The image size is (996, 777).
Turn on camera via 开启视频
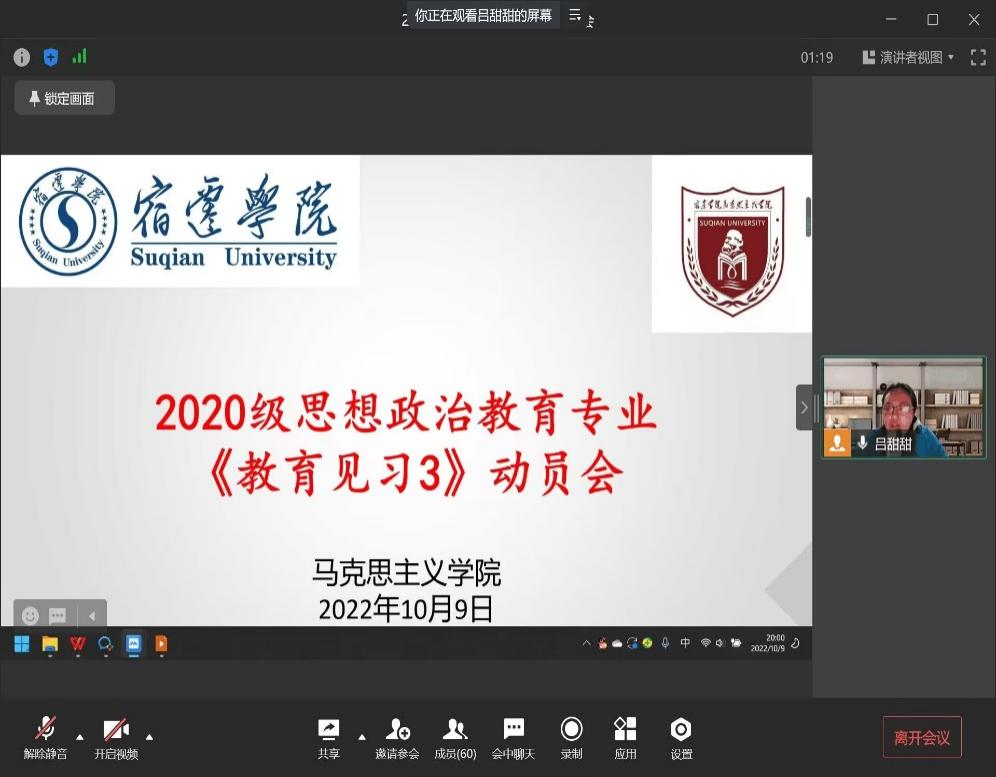pyautogui.click(x=116, y=738)
